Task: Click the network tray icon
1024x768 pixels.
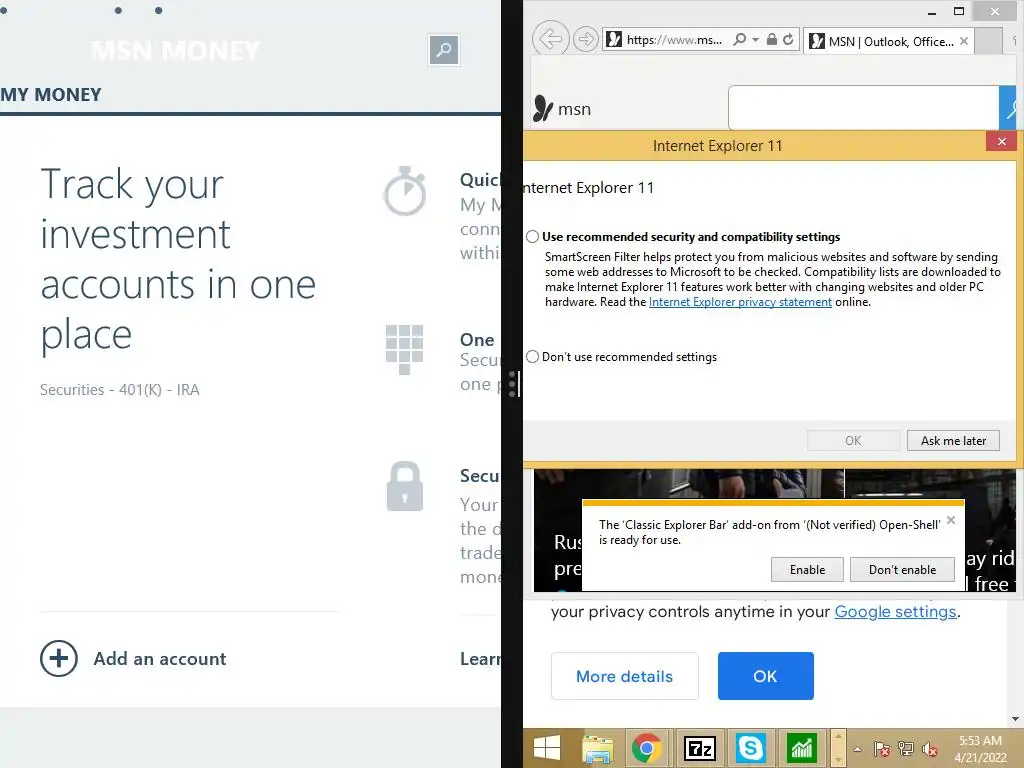Action: point(906,749)
